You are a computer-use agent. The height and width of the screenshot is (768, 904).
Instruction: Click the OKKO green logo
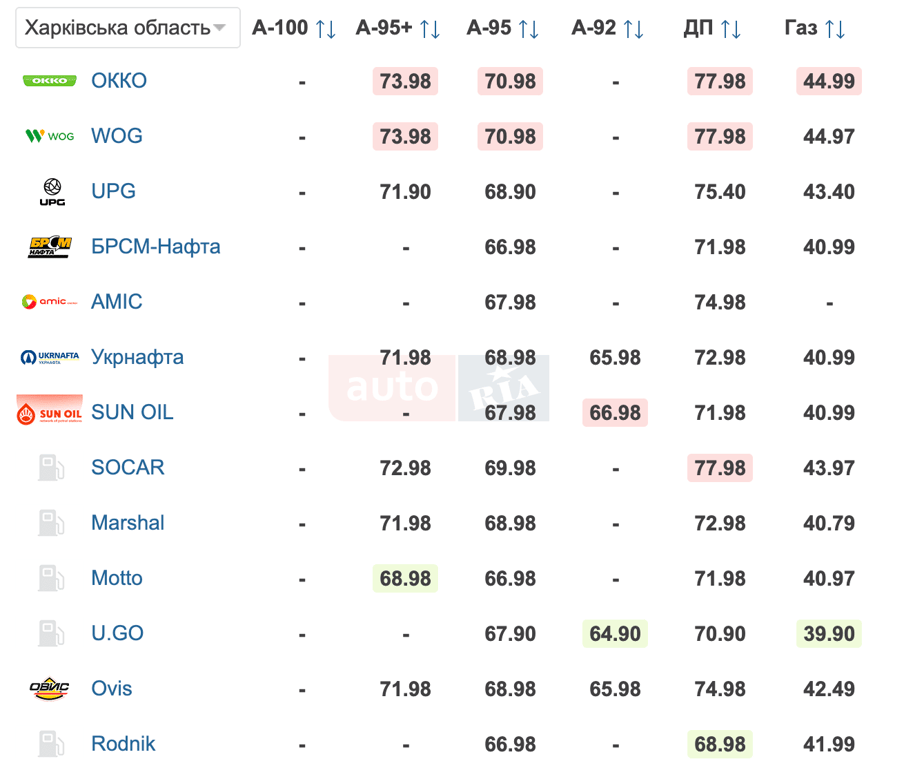(50, 81)
